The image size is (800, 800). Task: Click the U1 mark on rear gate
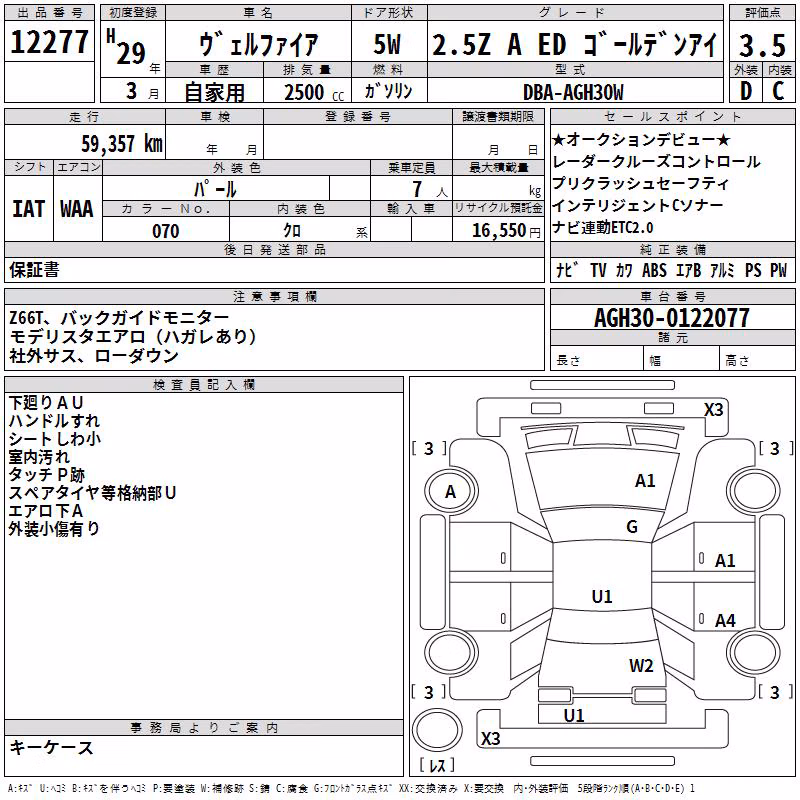coord(573,715)
